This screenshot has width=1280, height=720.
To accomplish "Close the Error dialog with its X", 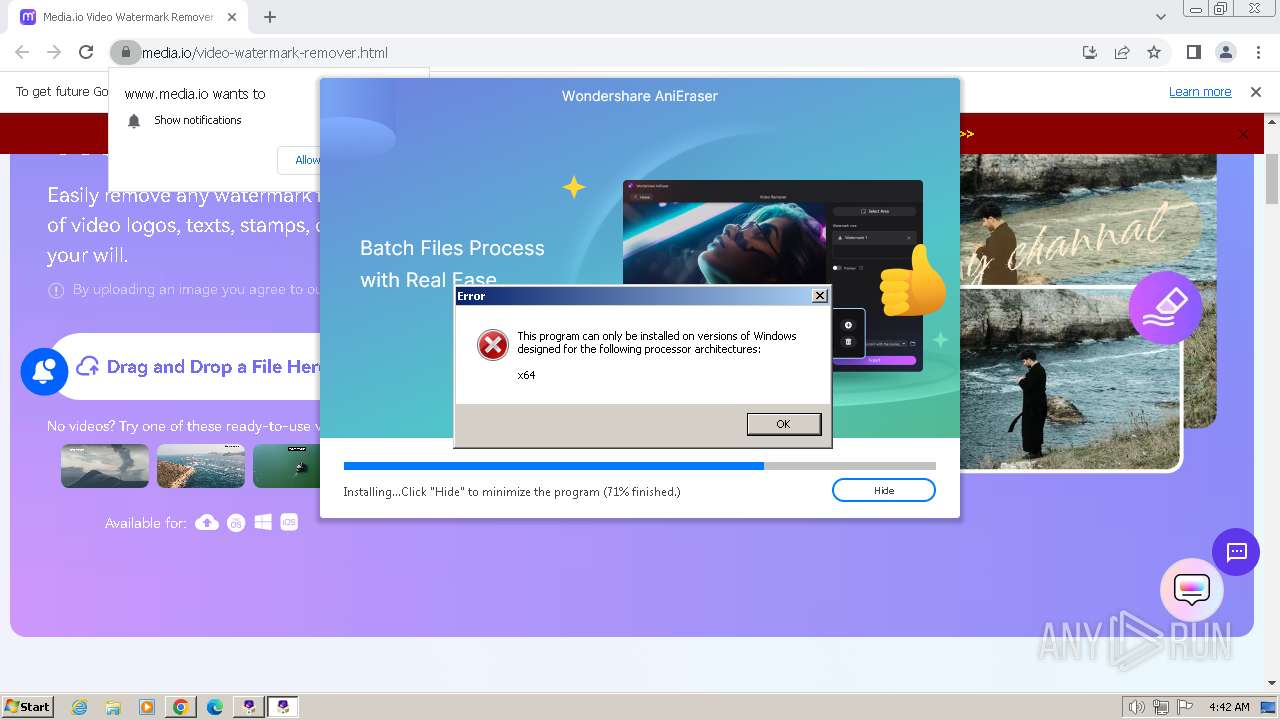I will coord(820,296).
